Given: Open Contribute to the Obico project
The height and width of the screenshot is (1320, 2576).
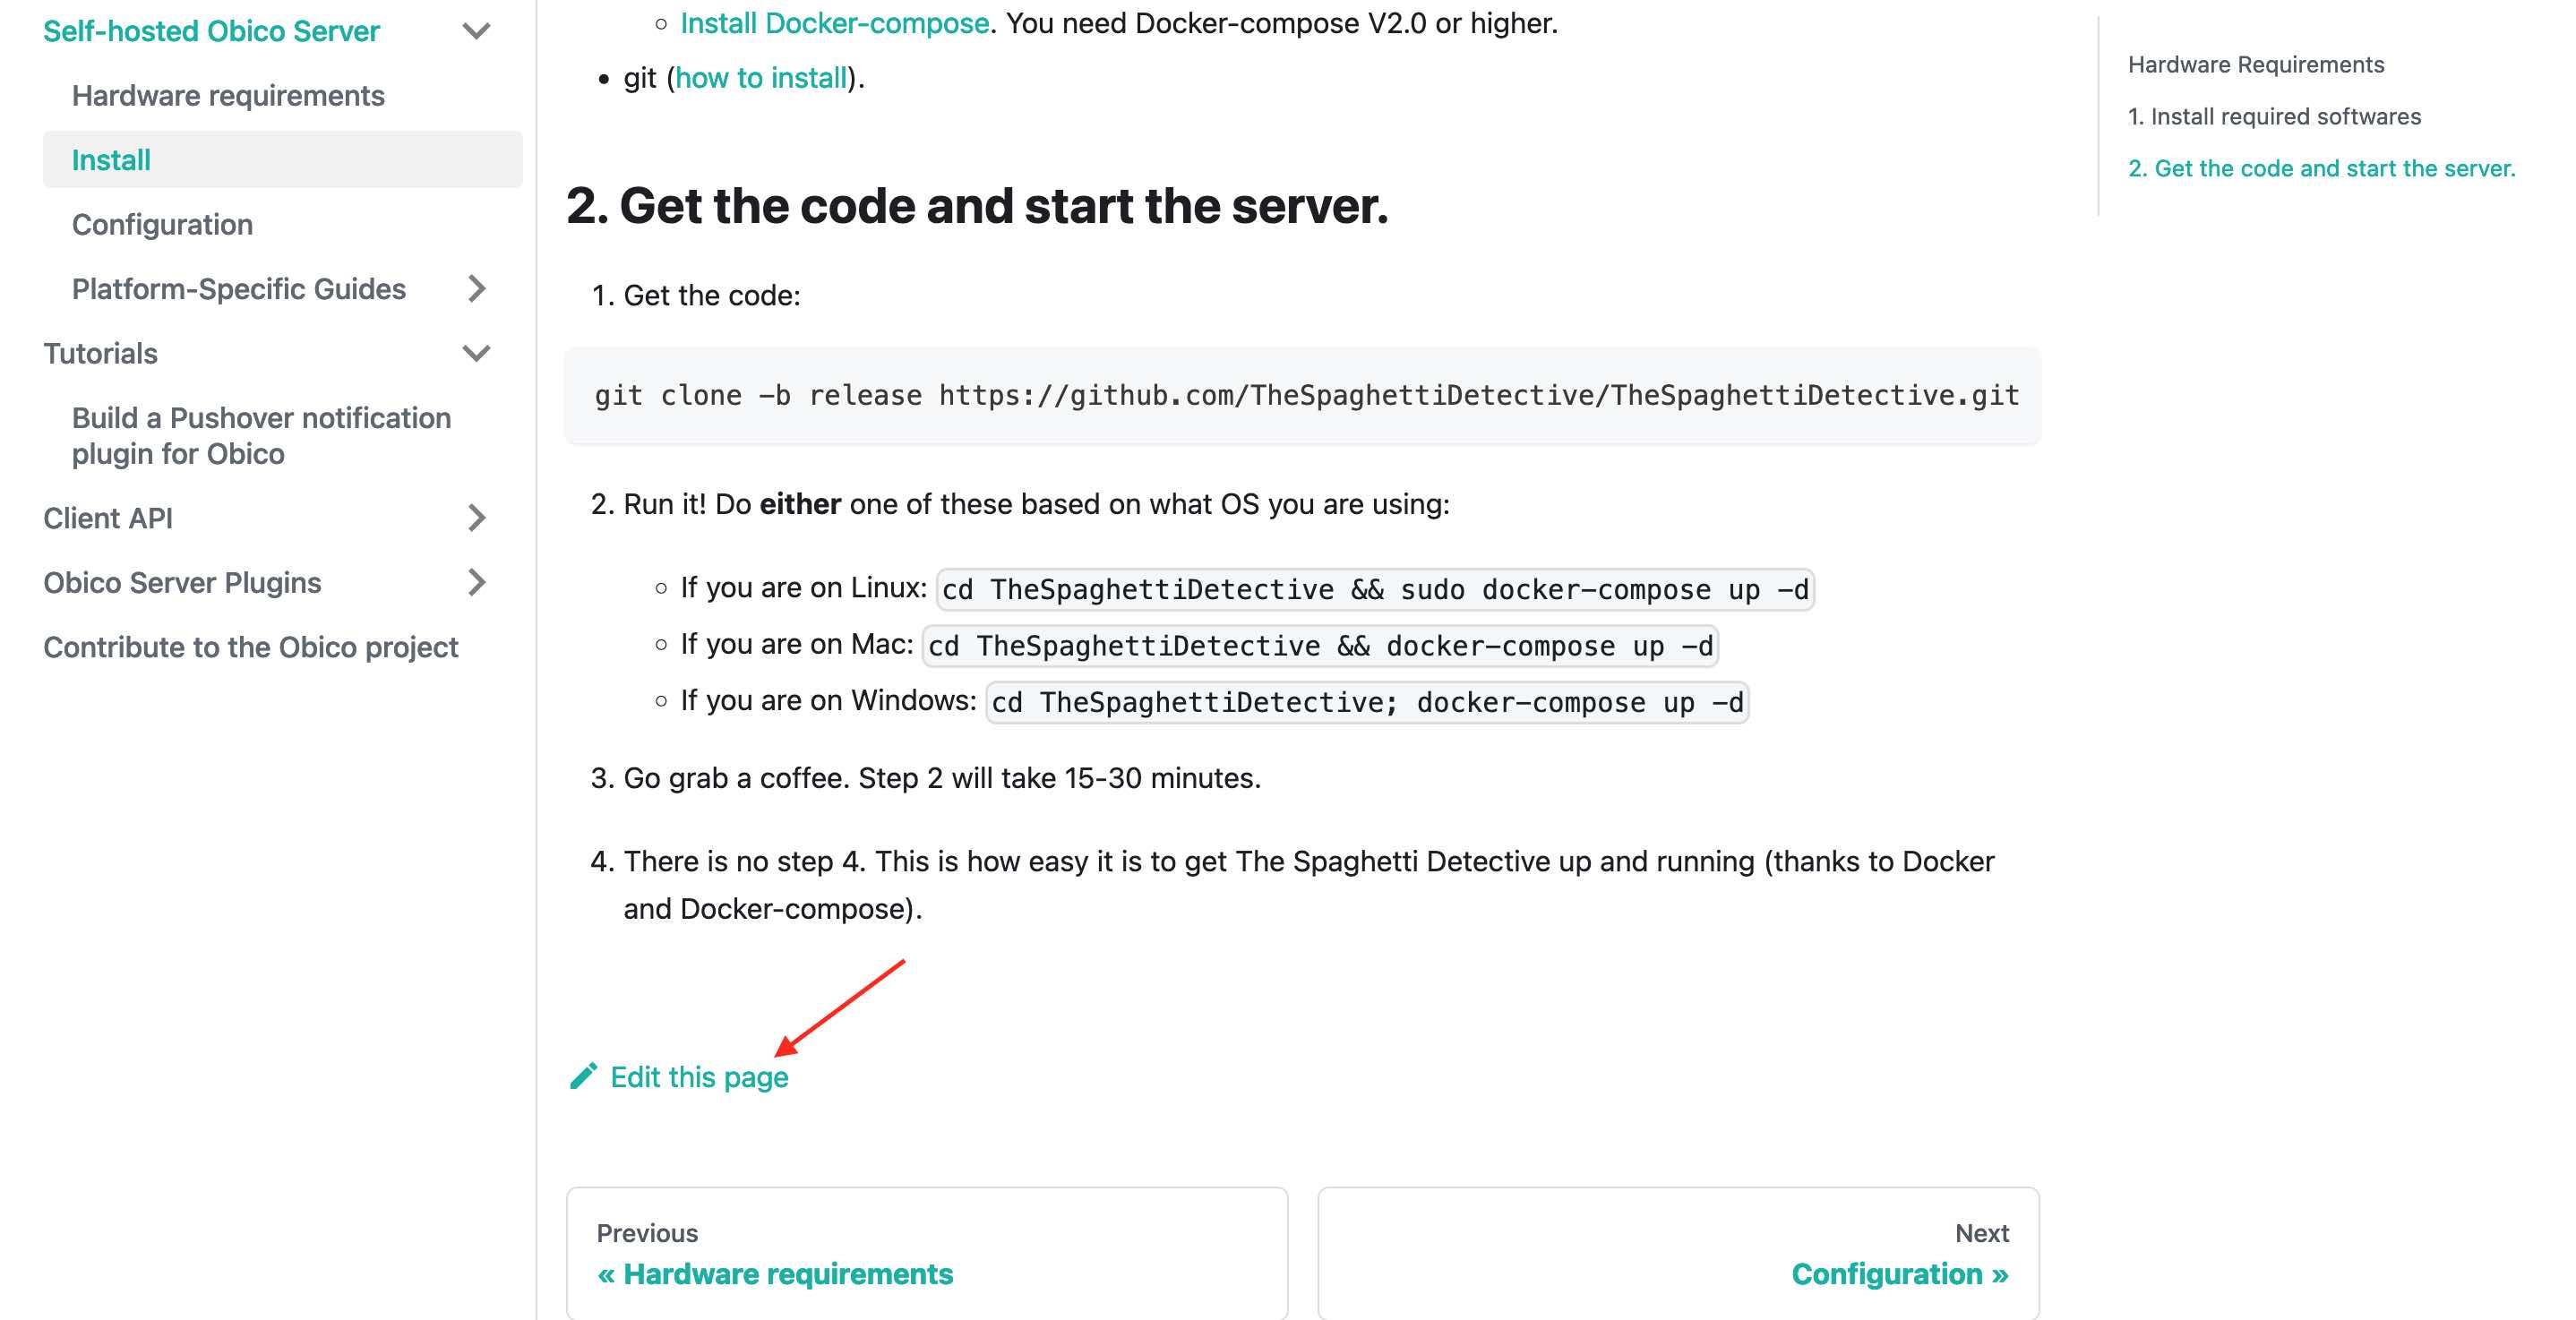Looking at the screenshot, I should click(250, 647).
